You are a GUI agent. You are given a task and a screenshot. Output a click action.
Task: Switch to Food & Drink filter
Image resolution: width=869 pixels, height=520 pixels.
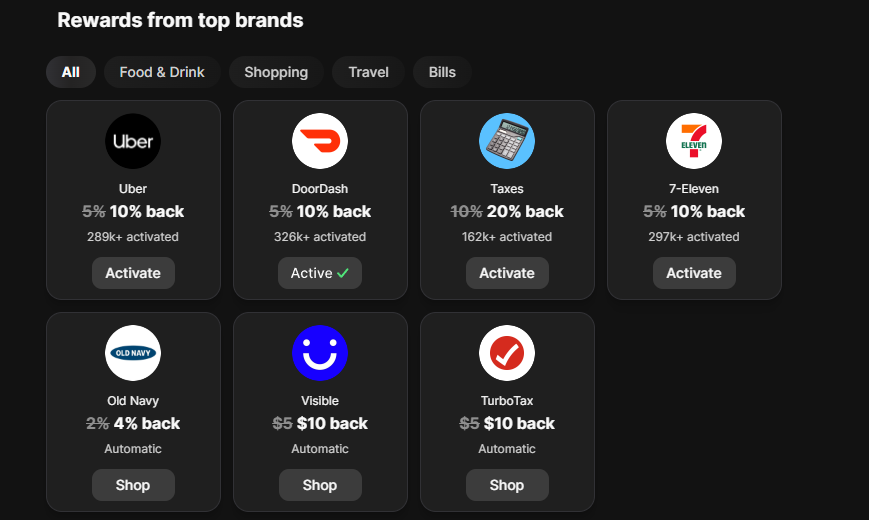pos(162,72)
